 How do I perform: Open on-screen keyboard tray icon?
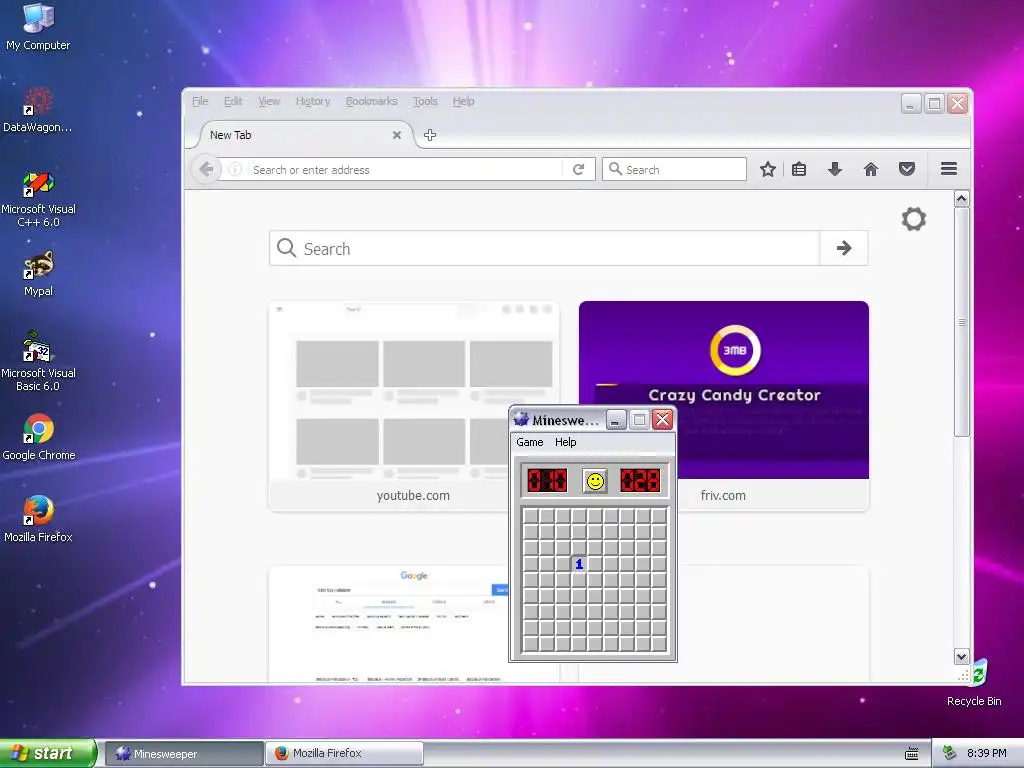[x=912, y=754]
